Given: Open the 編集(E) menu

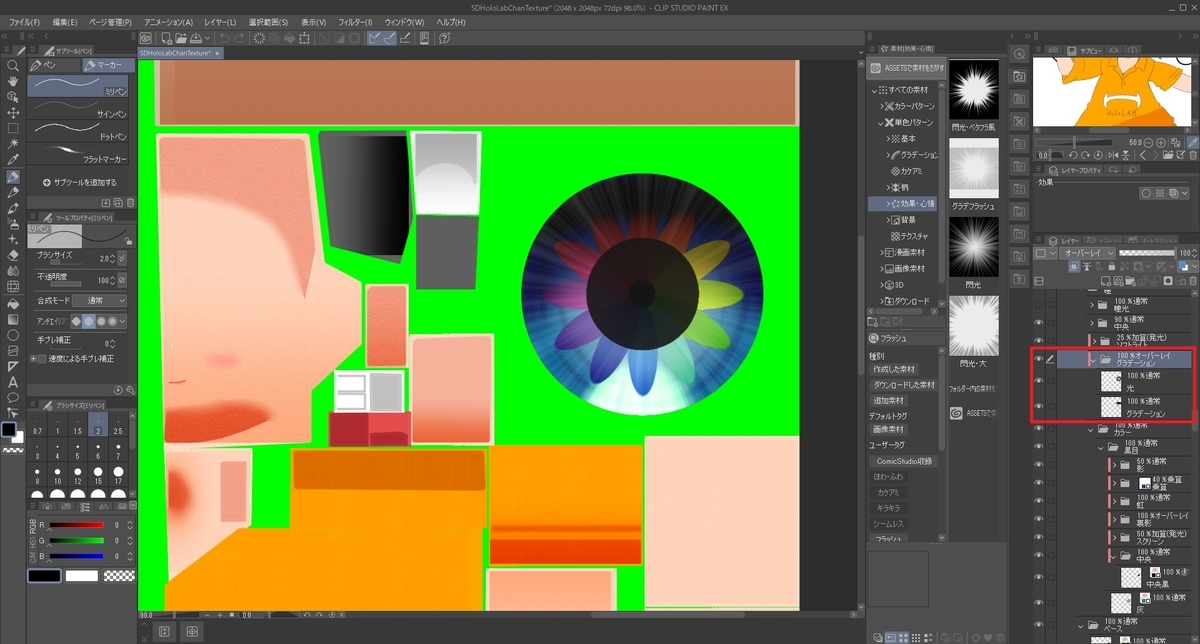Looking at the screenshot, I should (x=64, y=21).
